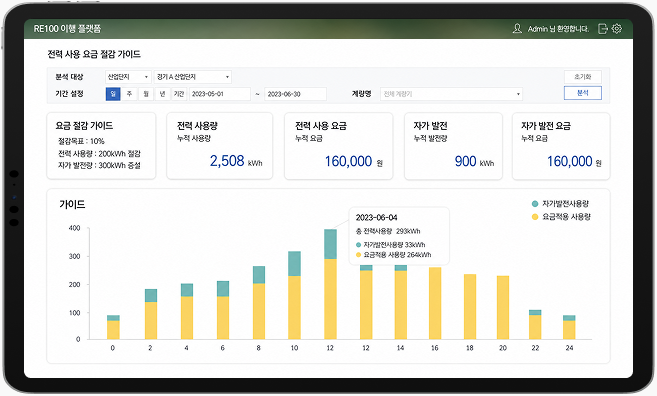The height and width of the screenshot is (396, 657).
Task: Click the RE100 이행 플랫폼 title
Action: pyautogui.click(x=67, y=28)
